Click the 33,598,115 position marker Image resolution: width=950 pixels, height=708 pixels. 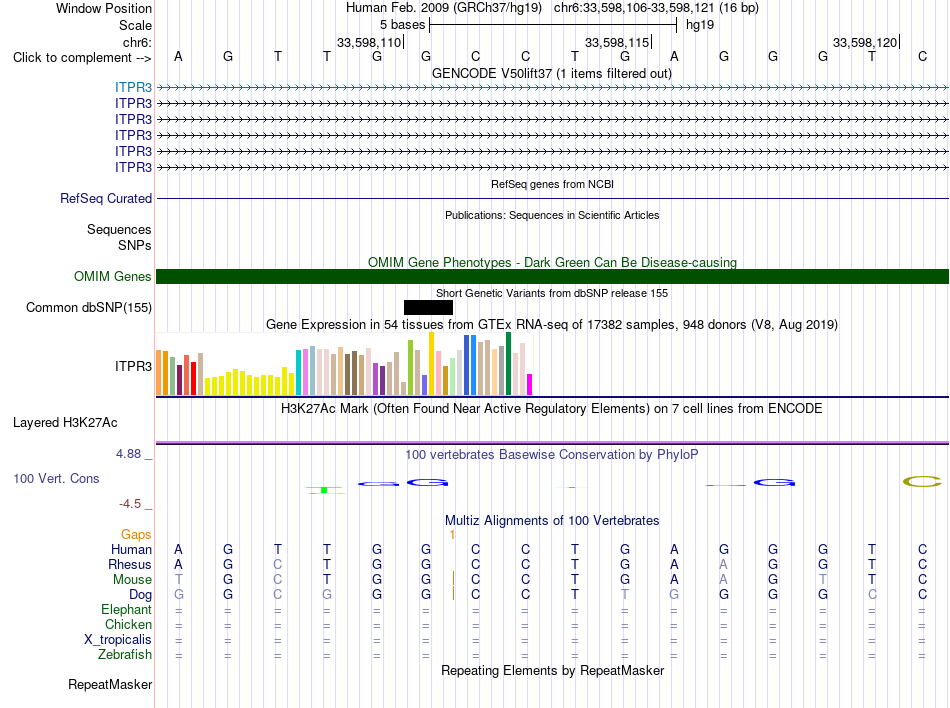617,42
